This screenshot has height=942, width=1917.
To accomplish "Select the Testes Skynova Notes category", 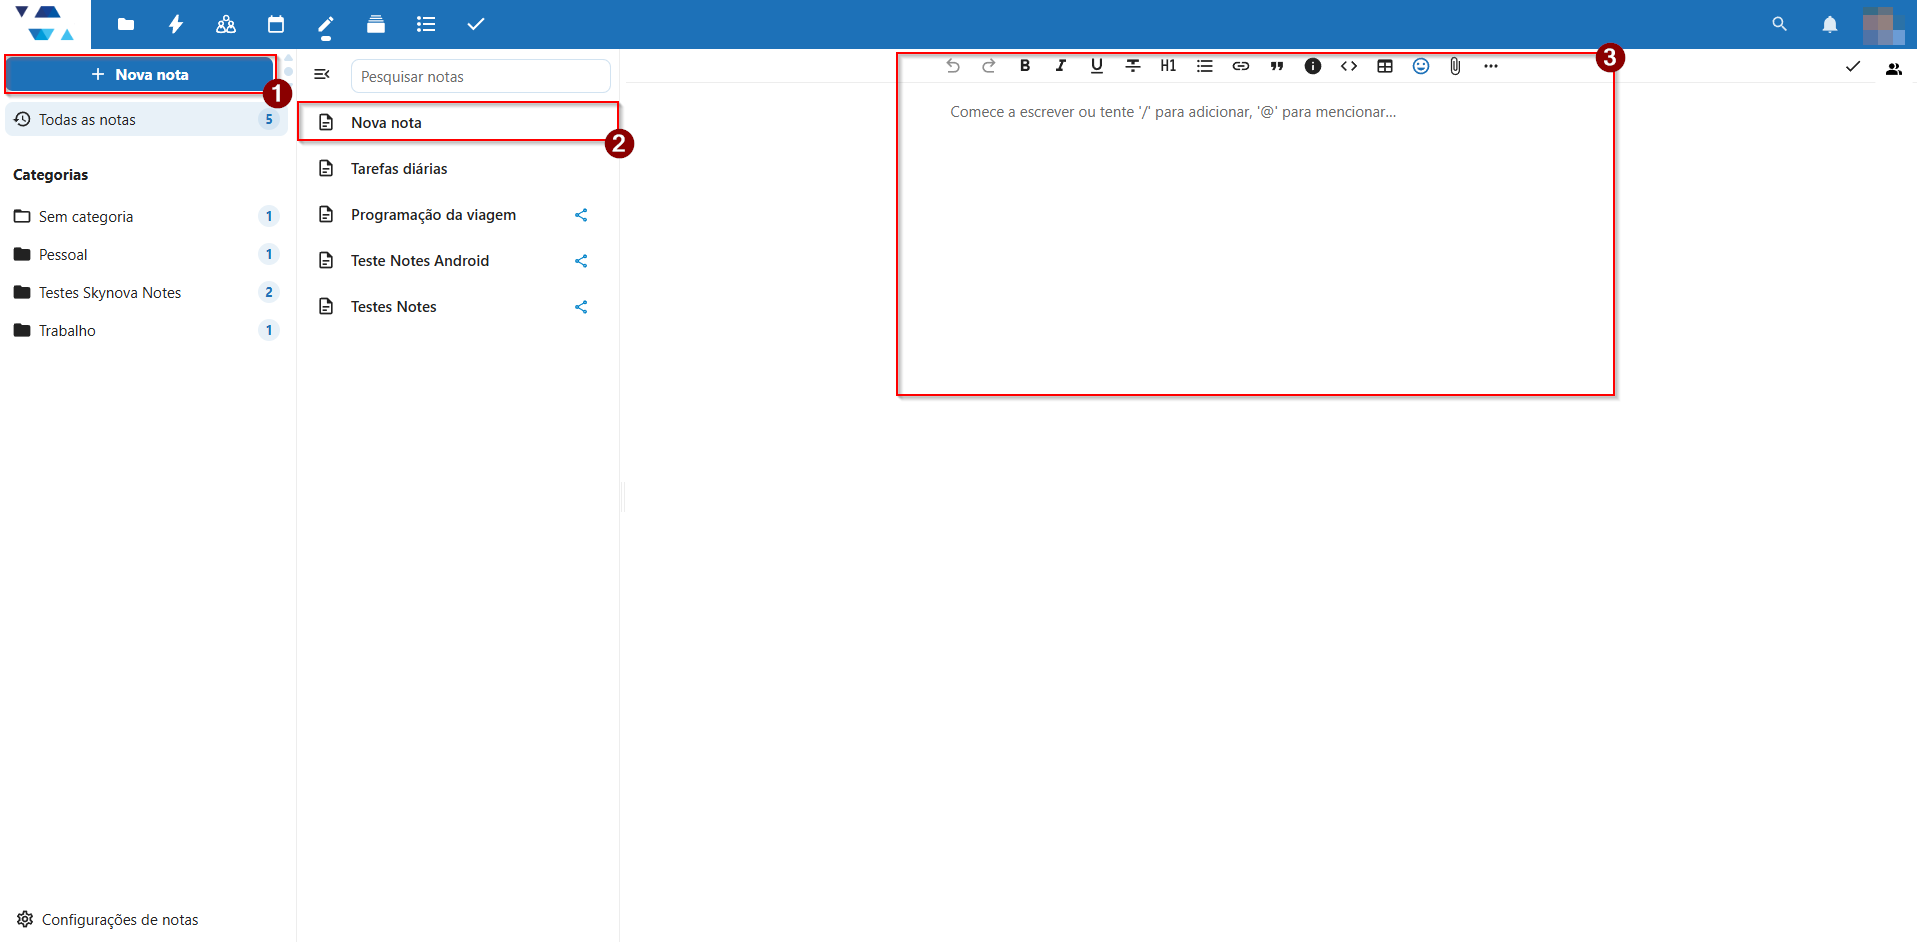I will (110, 293).
